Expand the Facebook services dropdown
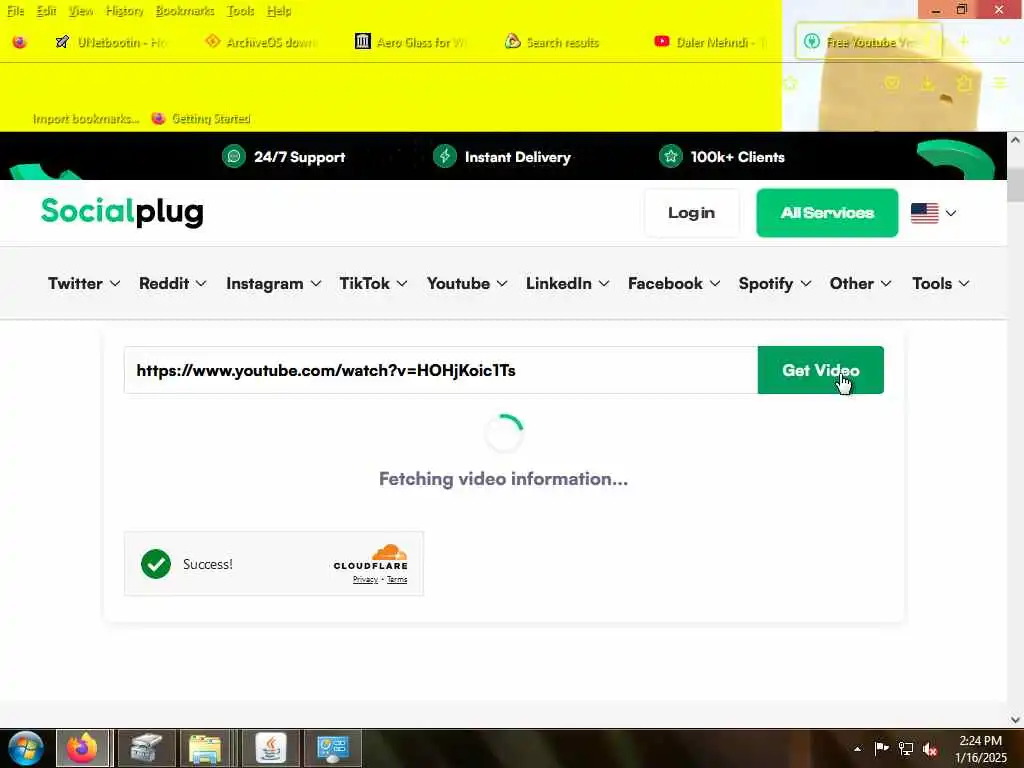 pyautogui.click(x=673, y=283)
